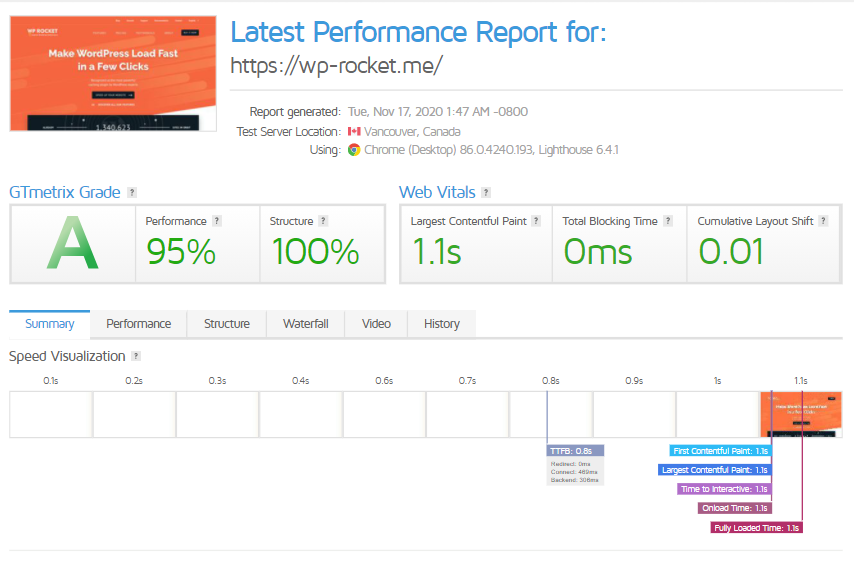This screenshot has width=854, height=563.
Task: Click the 0.8s timeline tick label
Action: click(551, 381)
